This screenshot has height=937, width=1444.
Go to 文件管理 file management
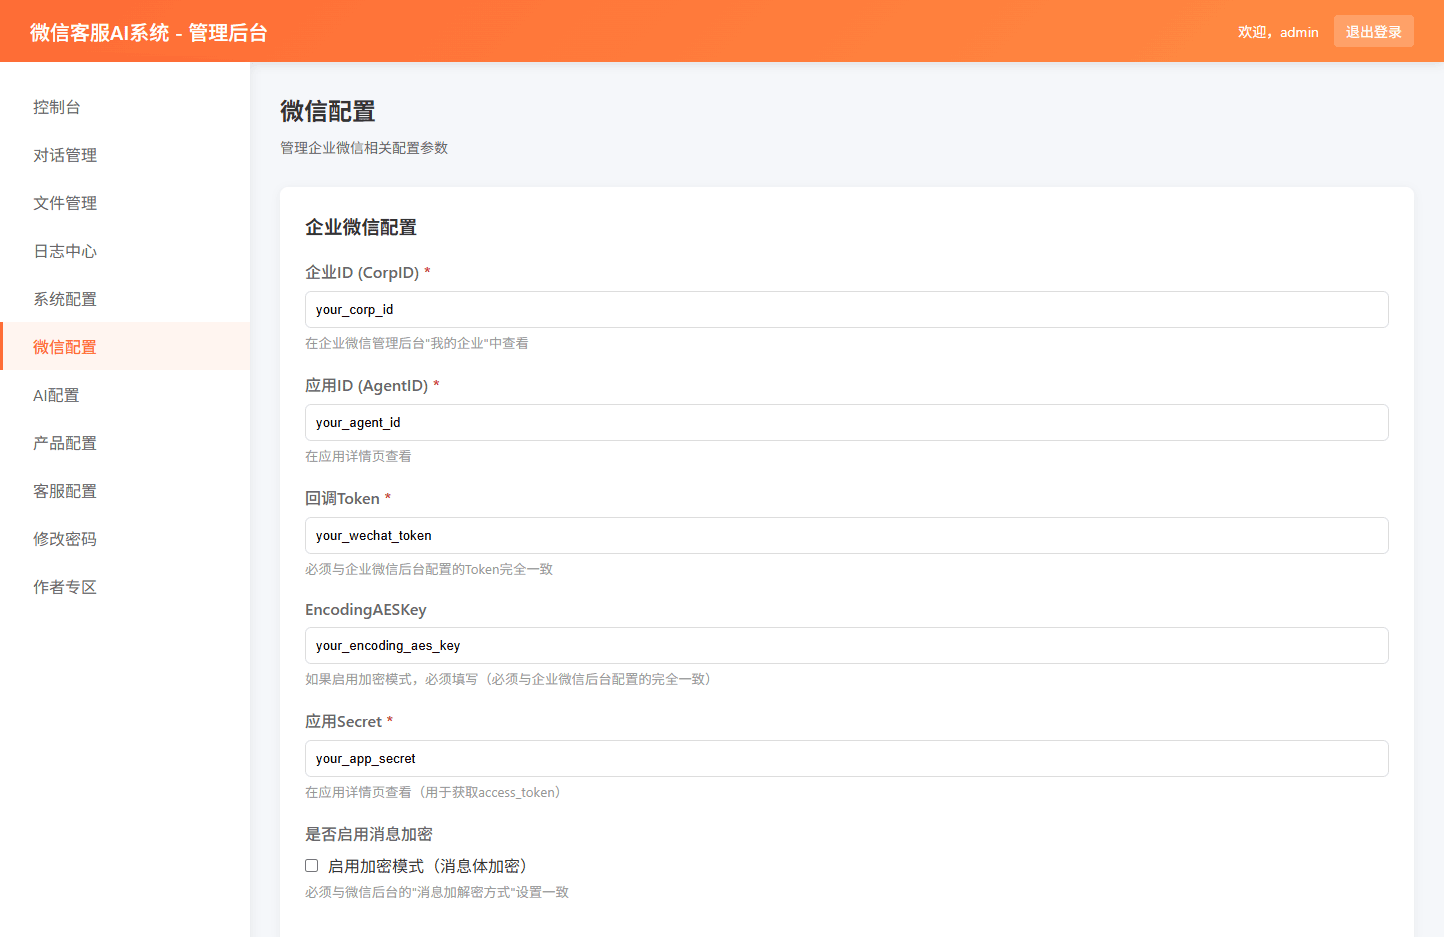(x=64, y=203)
